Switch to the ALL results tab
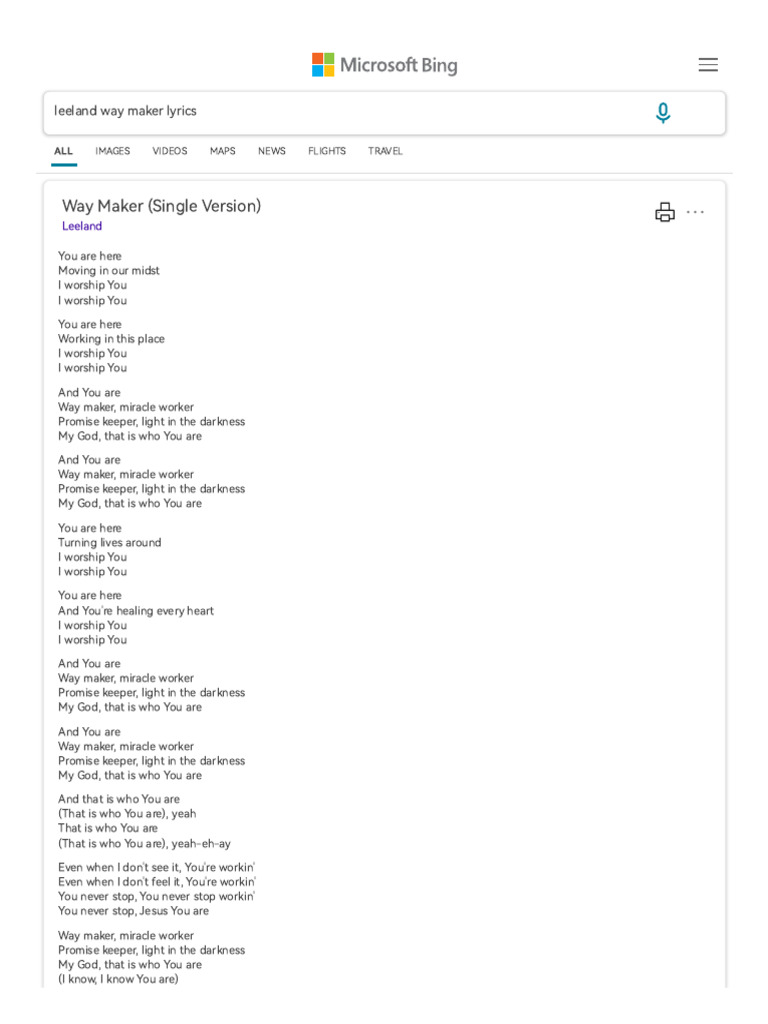 coord(63,151)
